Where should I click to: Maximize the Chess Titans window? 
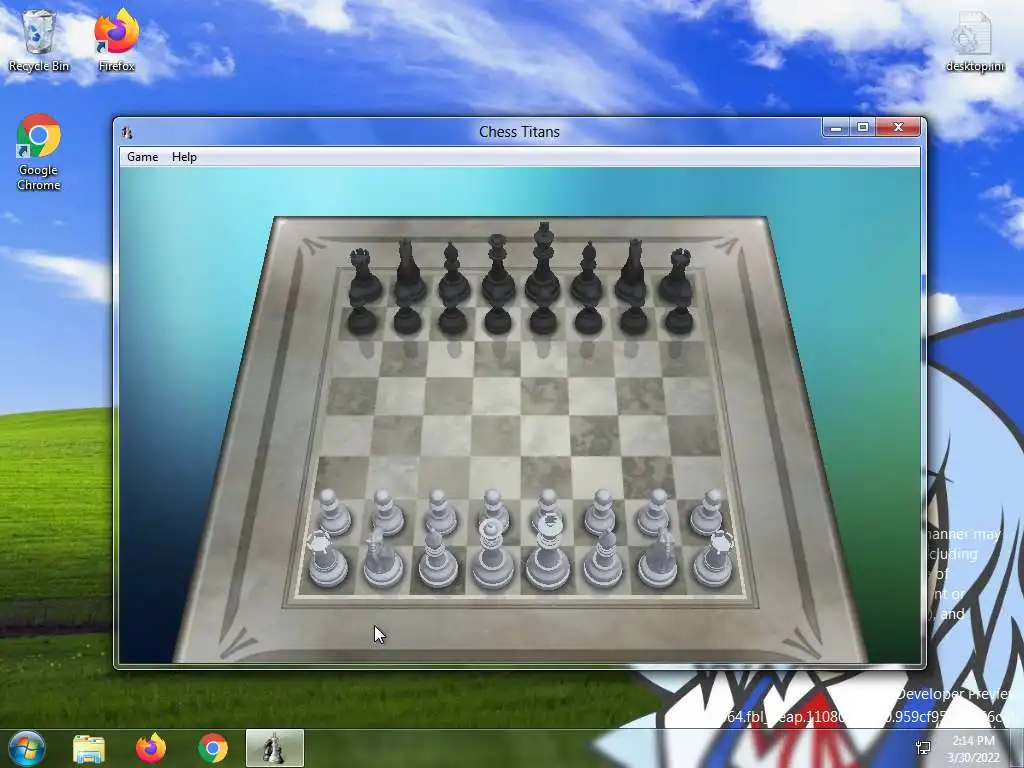863,127
